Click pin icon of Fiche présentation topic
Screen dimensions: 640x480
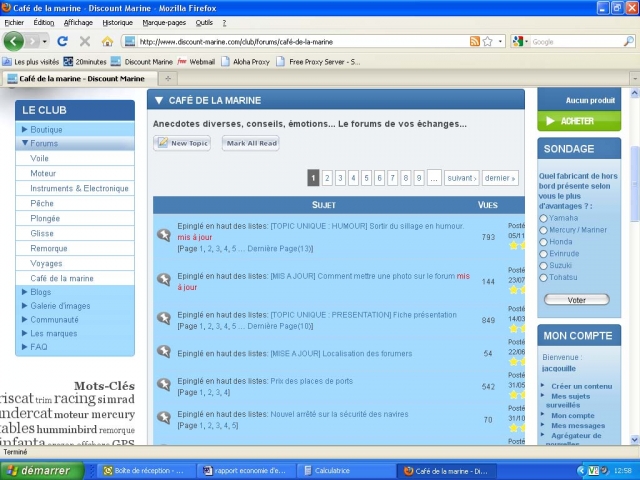tap(164, 318)
